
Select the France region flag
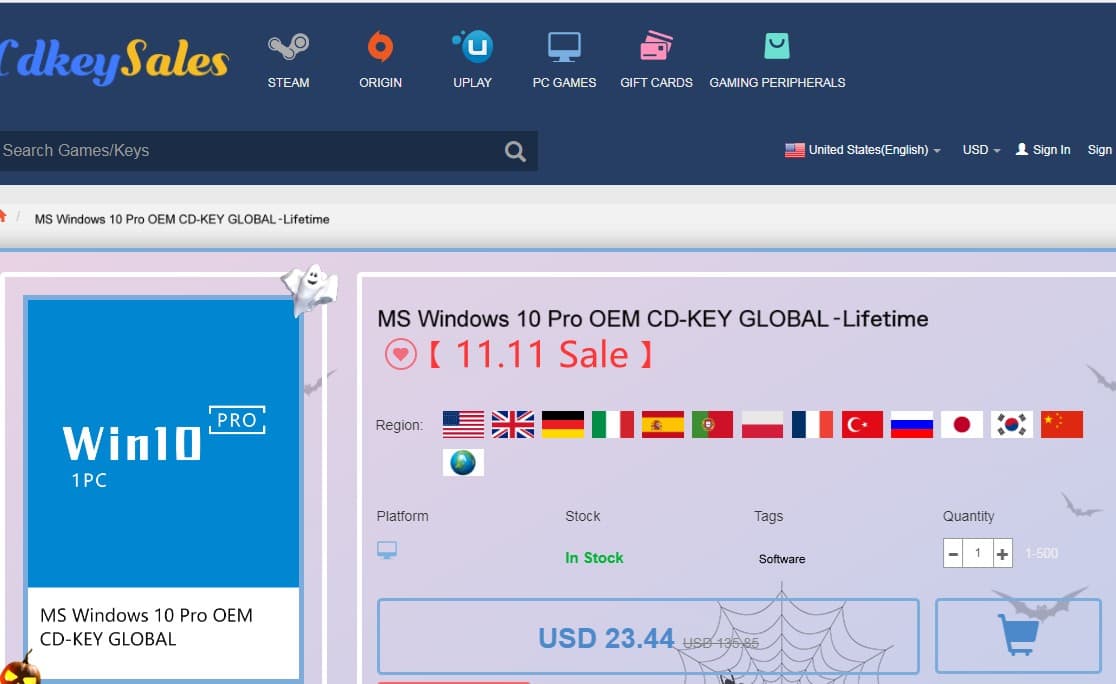tap(812, 424)
